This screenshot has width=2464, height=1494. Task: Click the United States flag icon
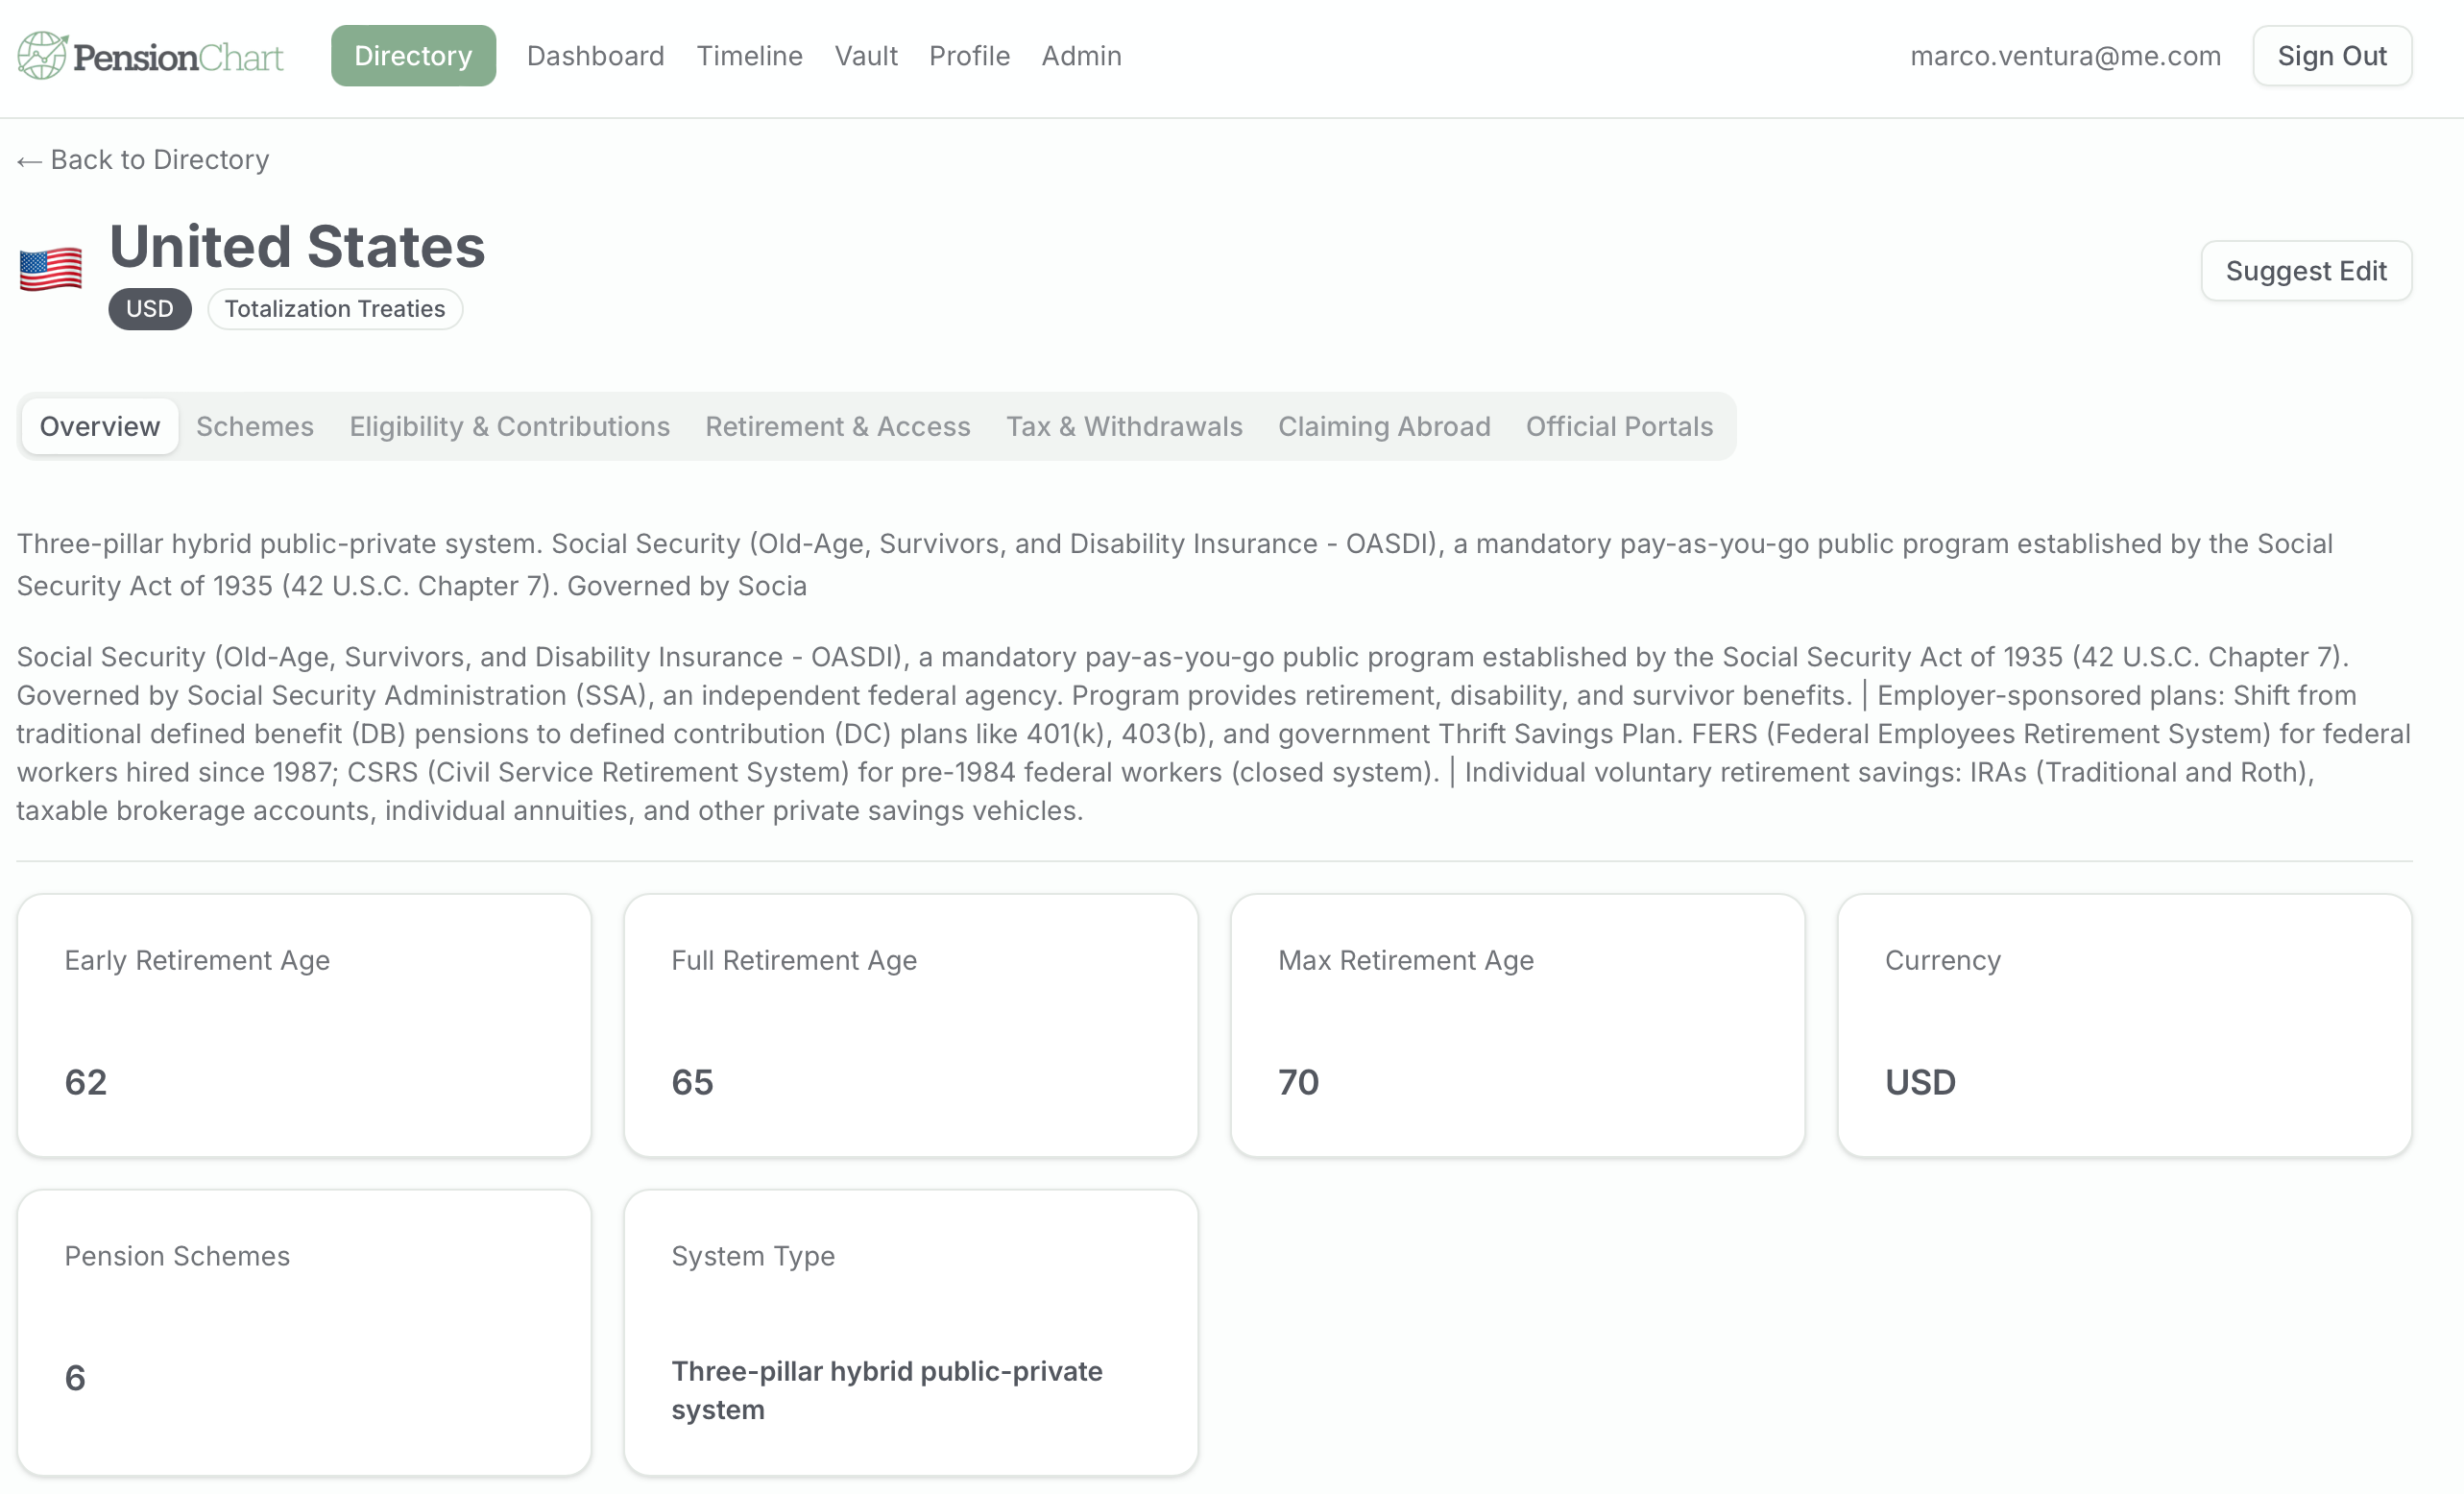point(51,270)
